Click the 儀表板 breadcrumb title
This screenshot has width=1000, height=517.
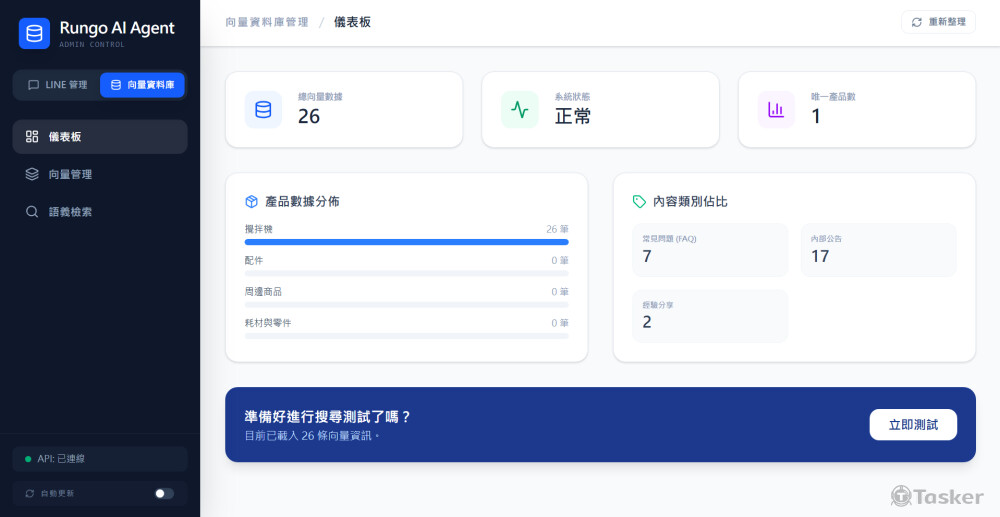point(352,22)
